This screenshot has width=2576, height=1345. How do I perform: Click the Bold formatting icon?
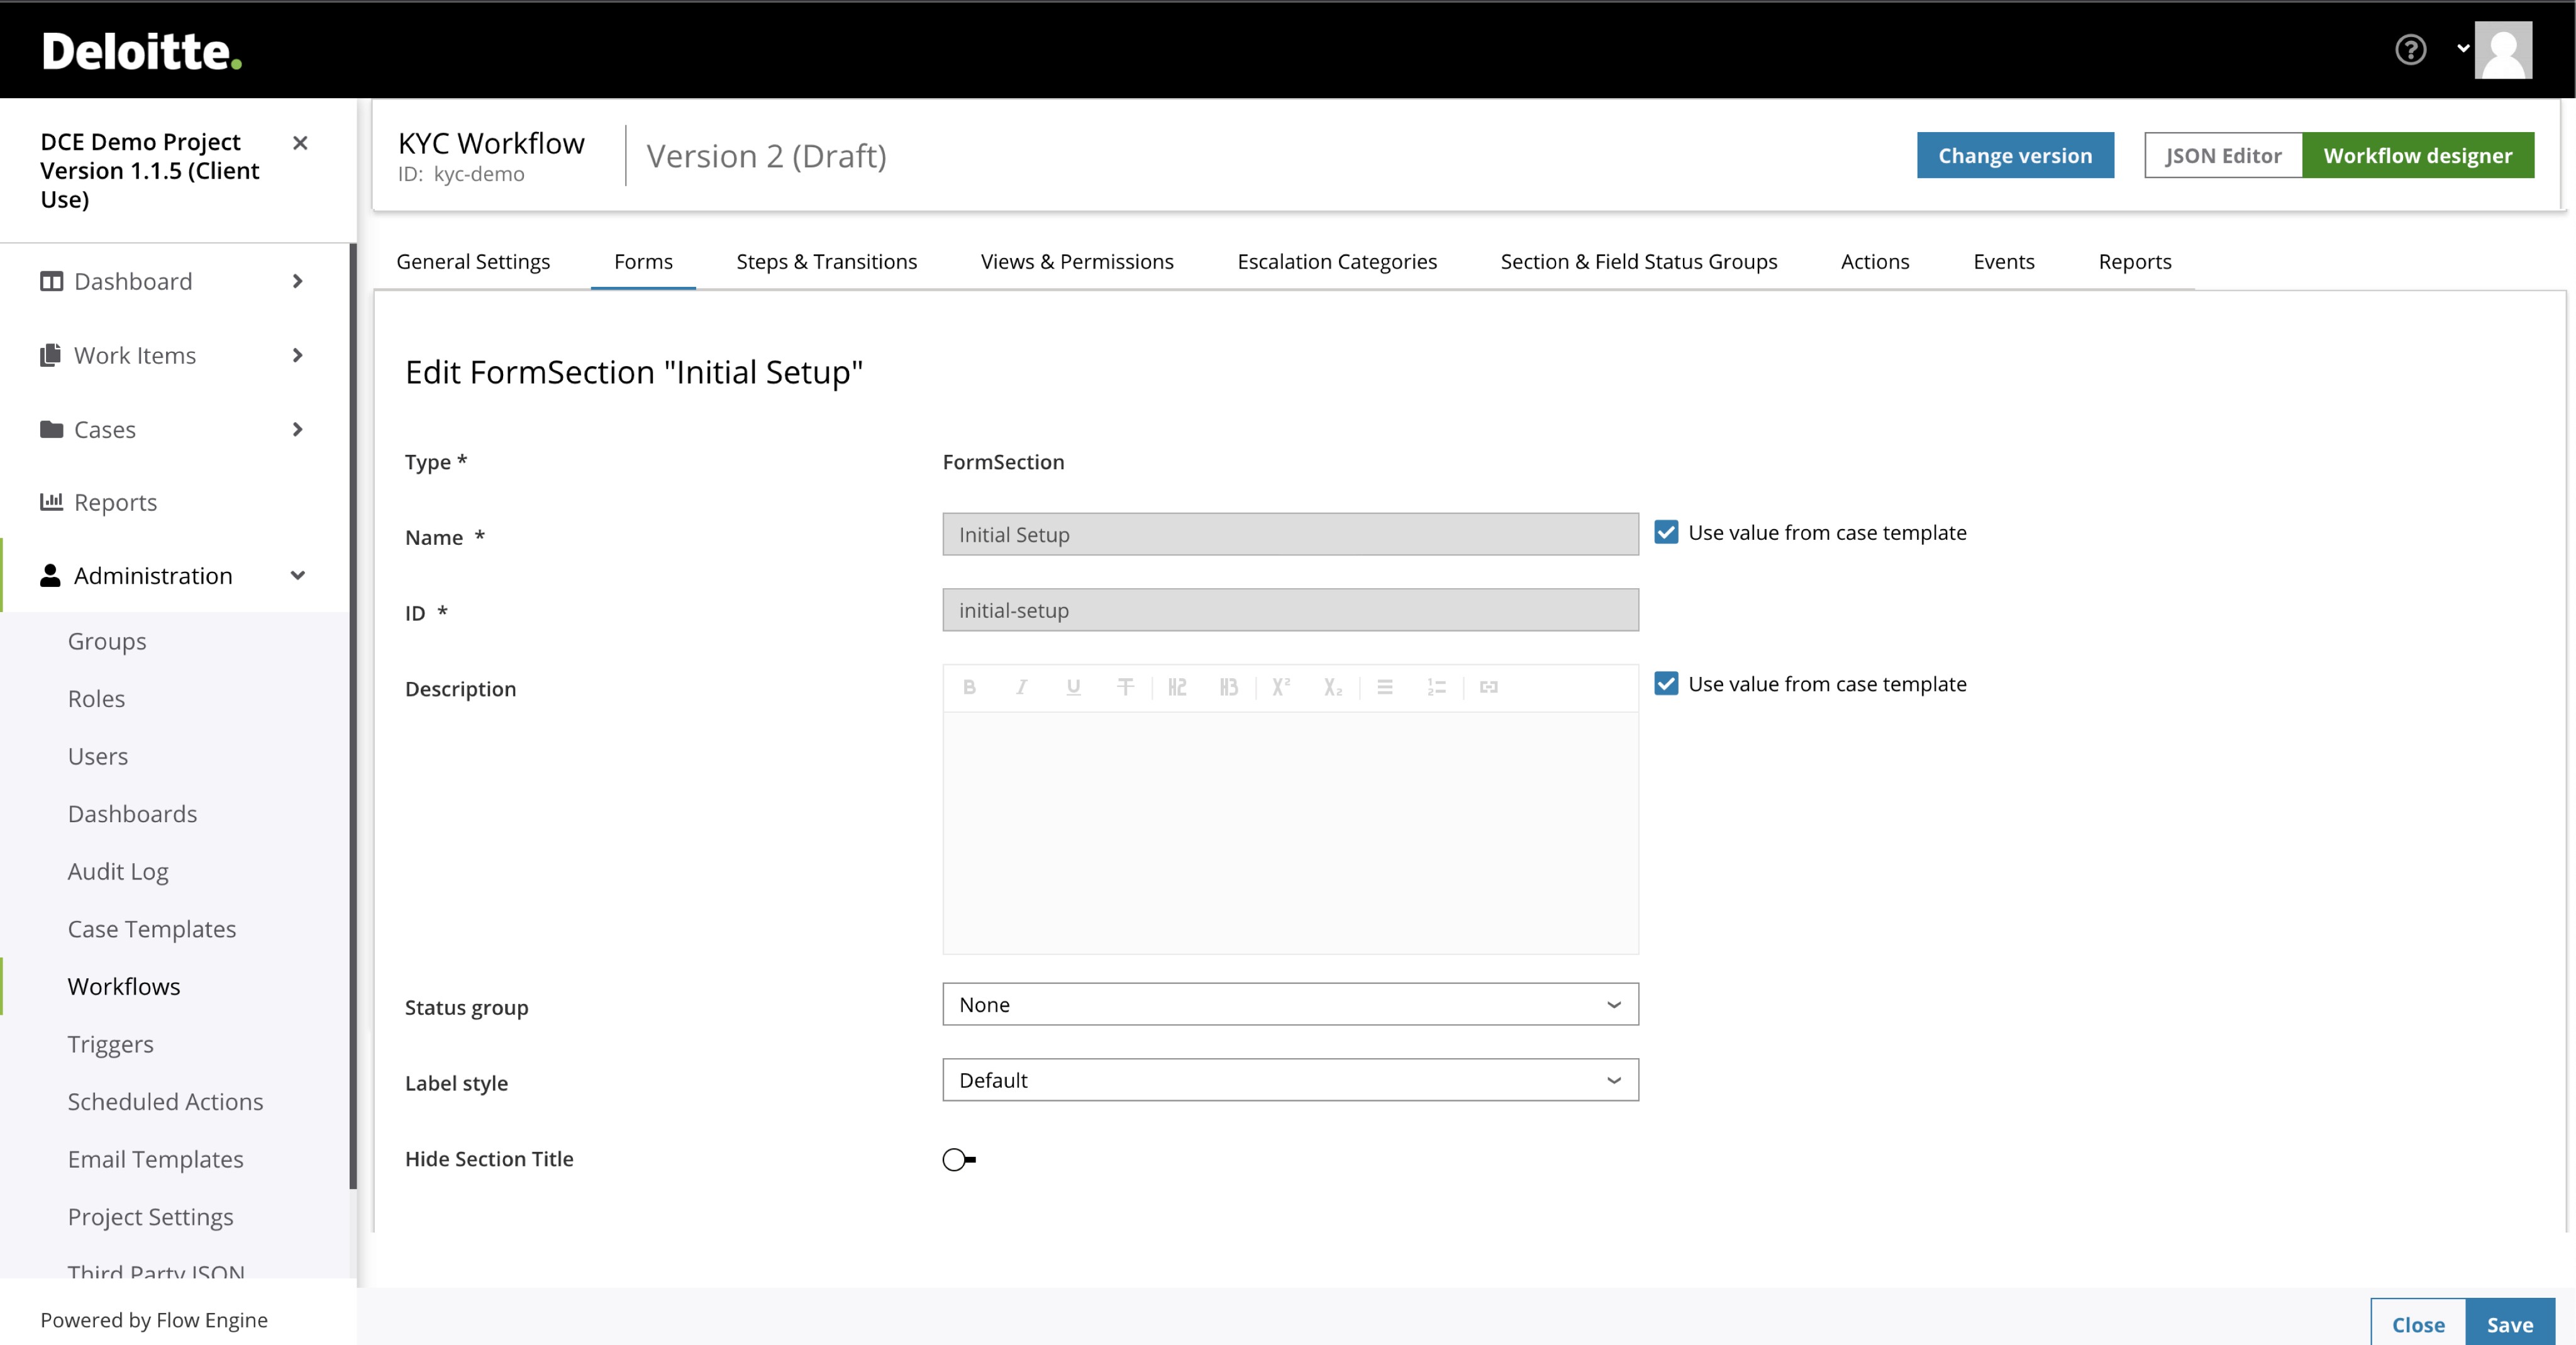click(x=969, y=687)
